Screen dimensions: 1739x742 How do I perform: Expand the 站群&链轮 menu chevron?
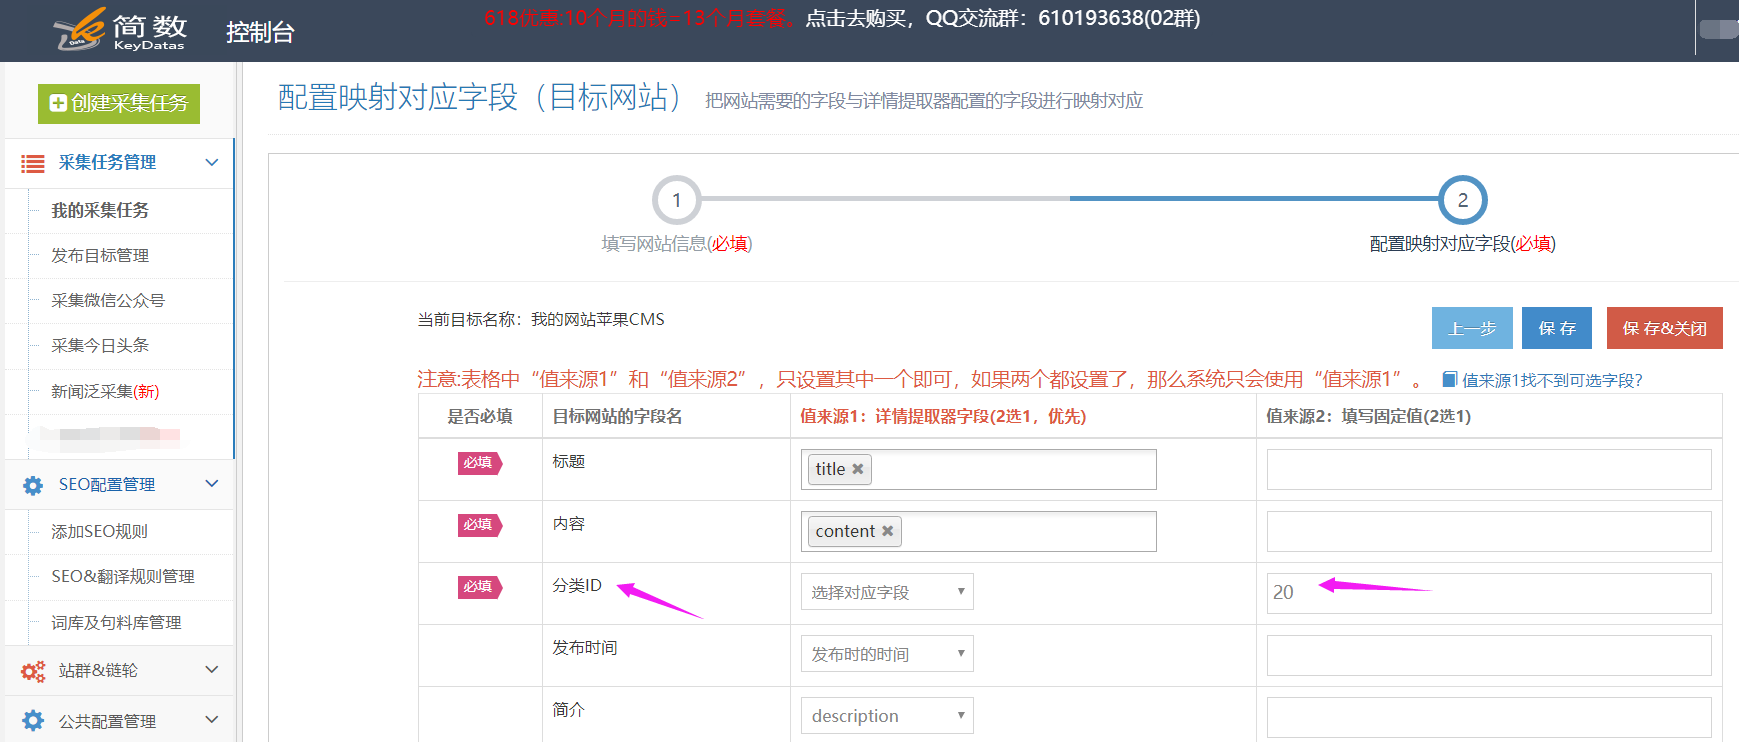point(211,670)
